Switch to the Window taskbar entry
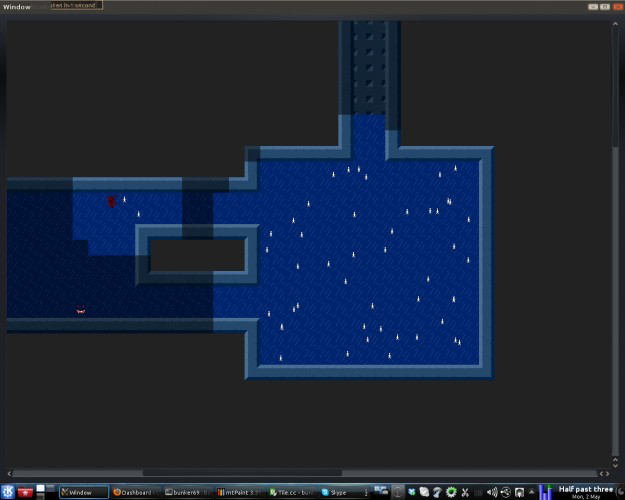The width and height of the screenshot is (625, 500). pyautogui.click(x=84, y=492)
